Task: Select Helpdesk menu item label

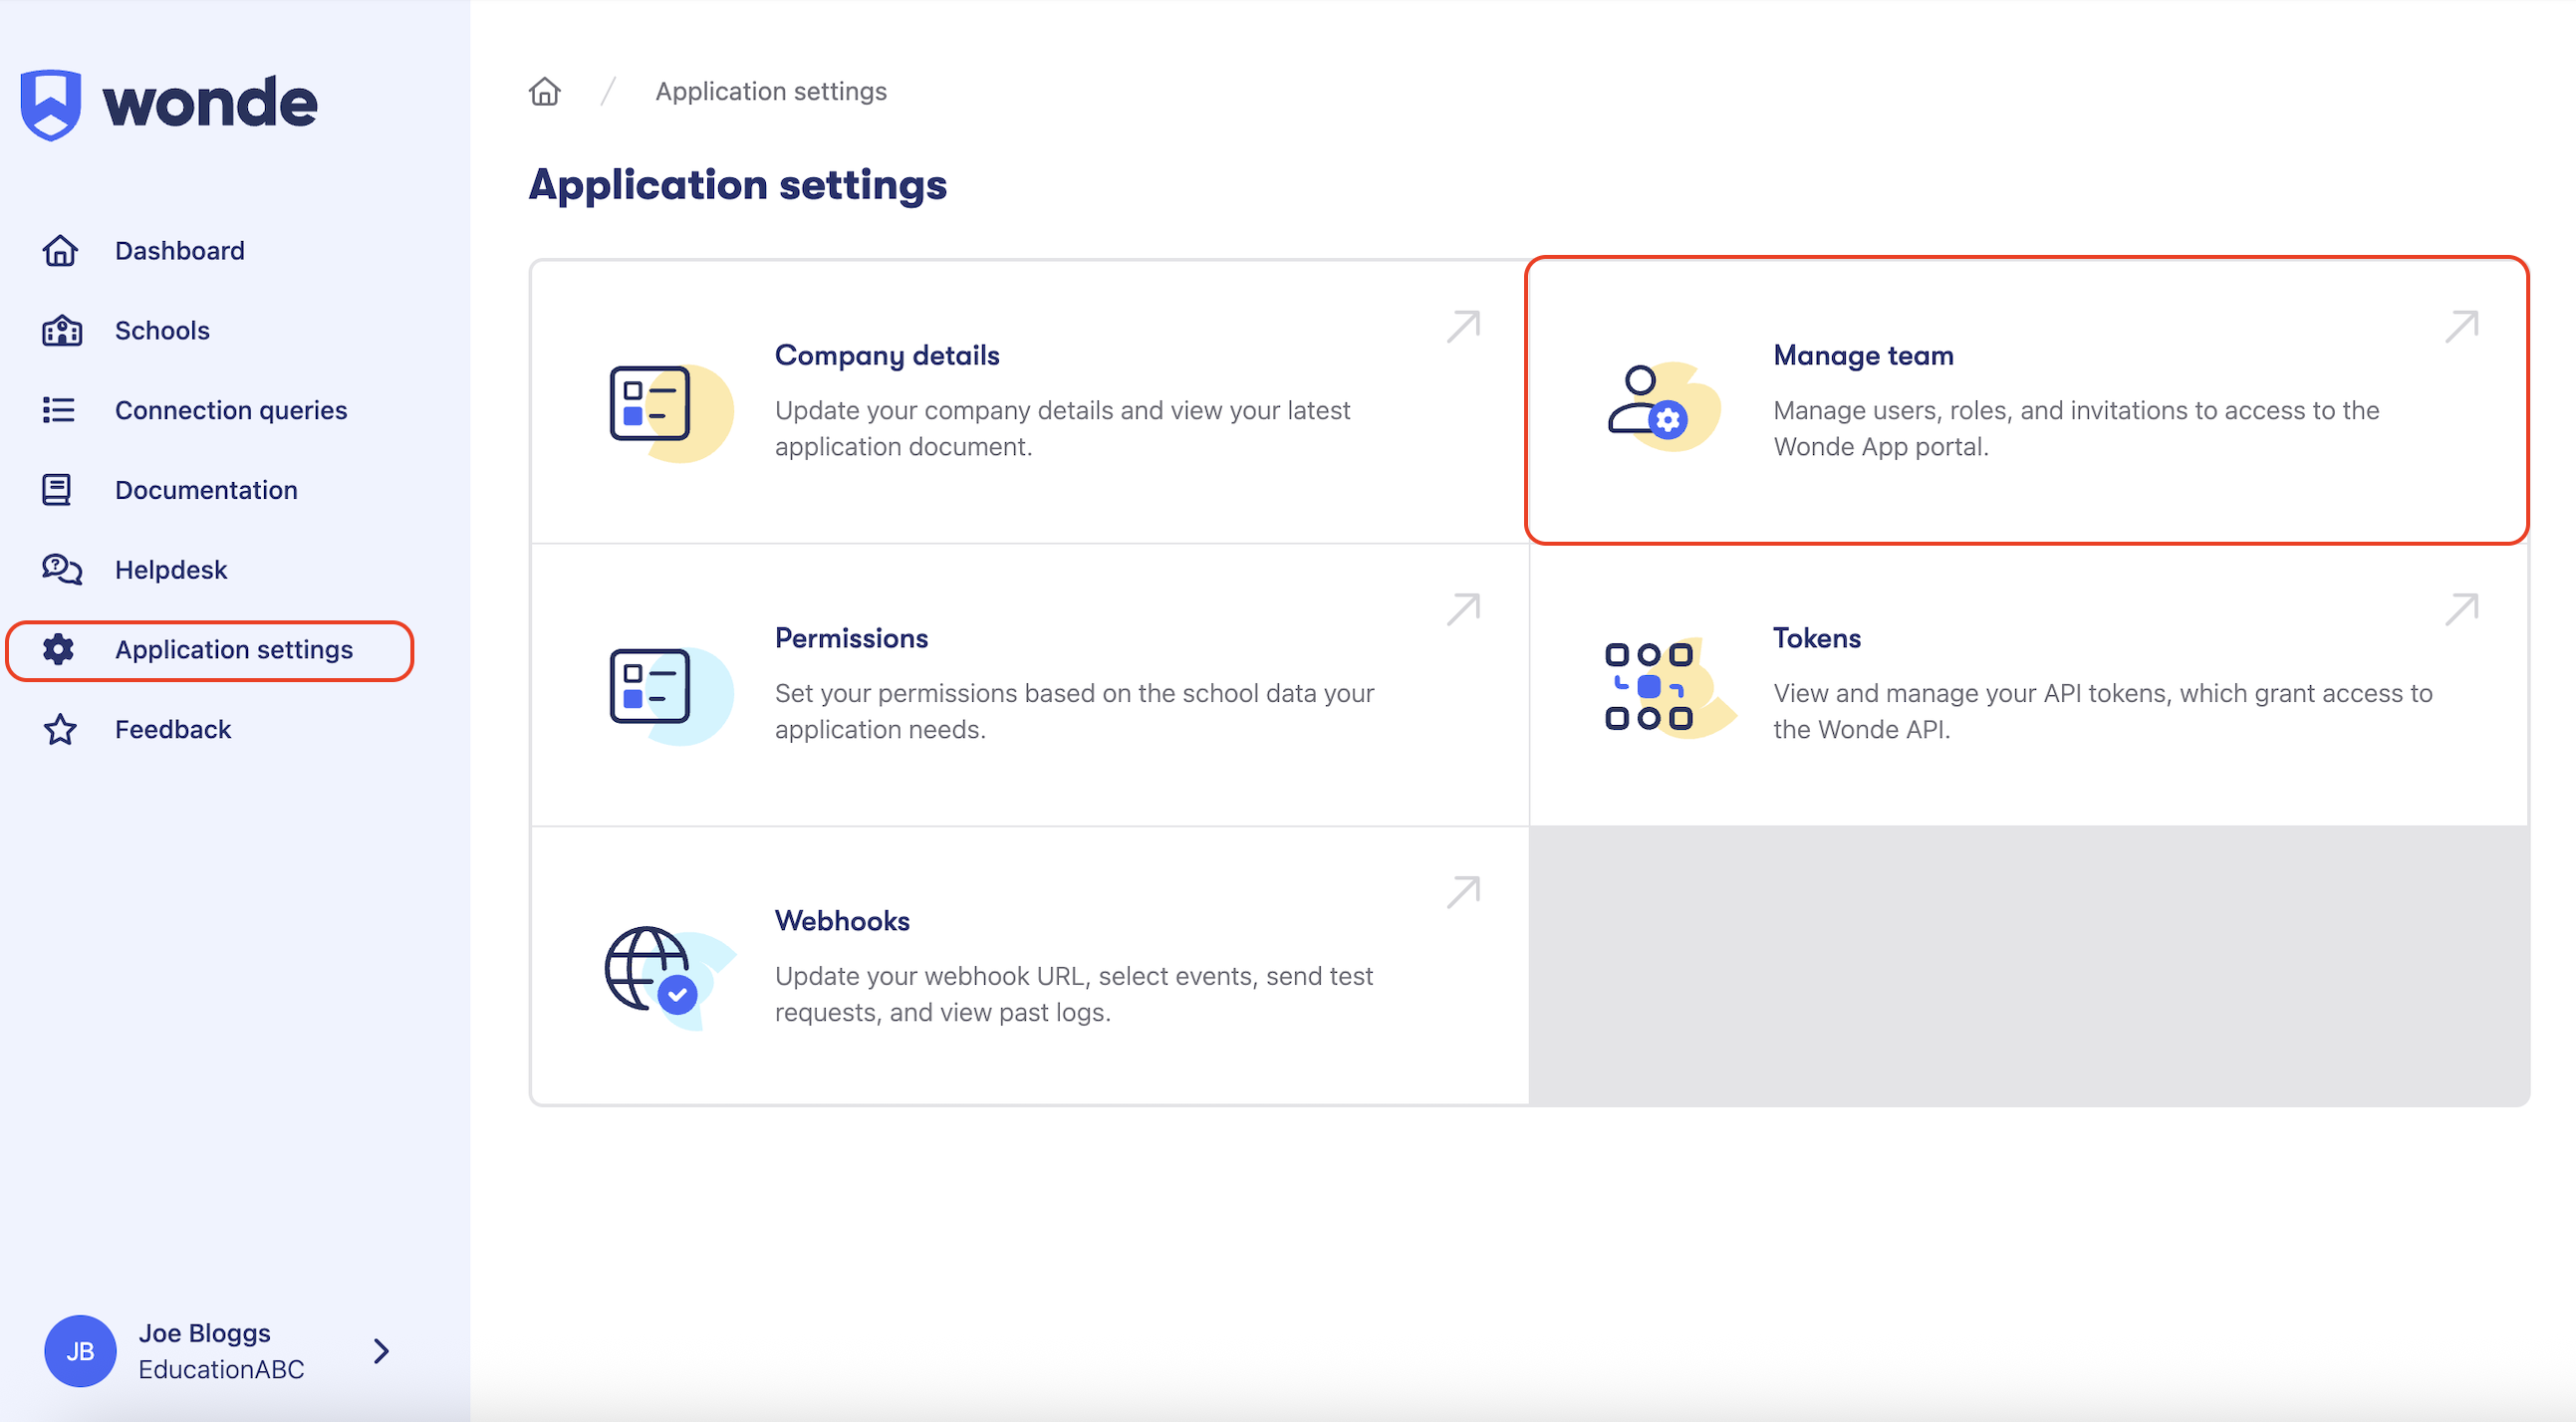Action: click(x=171, y=569)
